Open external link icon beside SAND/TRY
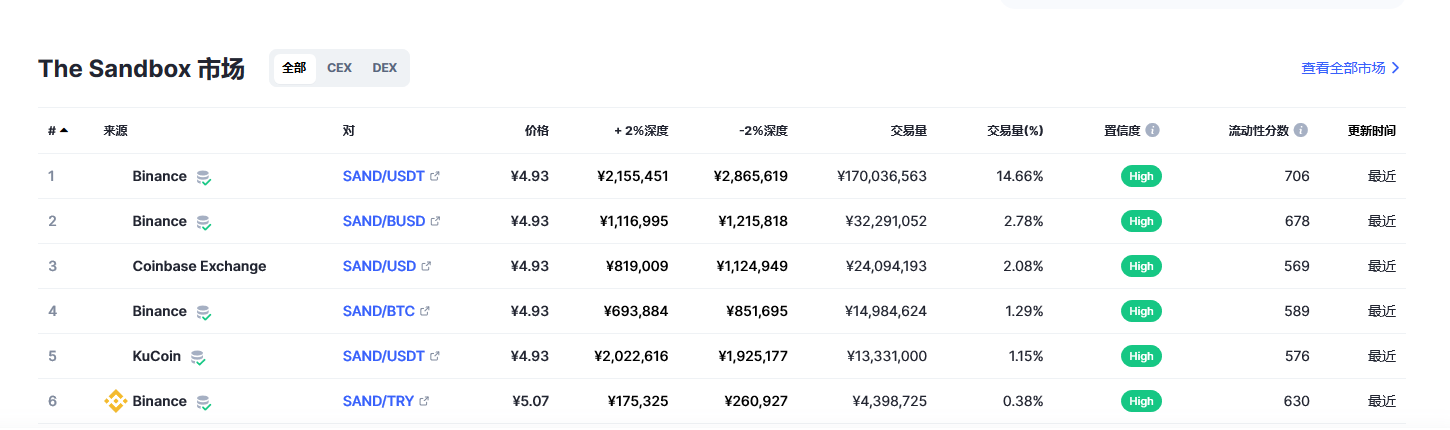This screenshot has height=430, width=1450. click(424, 401)
